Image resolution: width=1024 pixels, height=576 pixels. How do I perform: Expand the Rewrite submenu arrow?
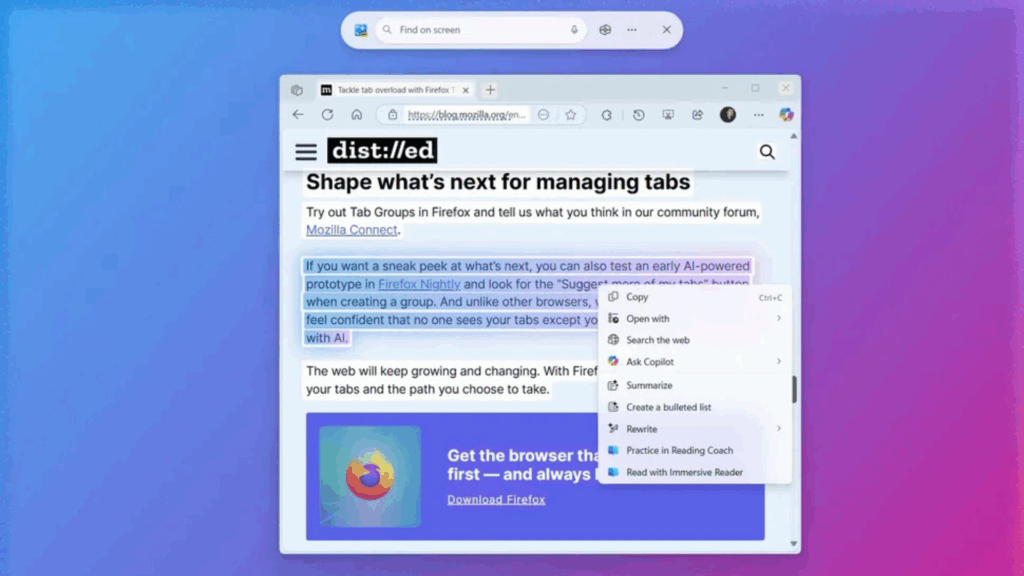tap(778, 429)
